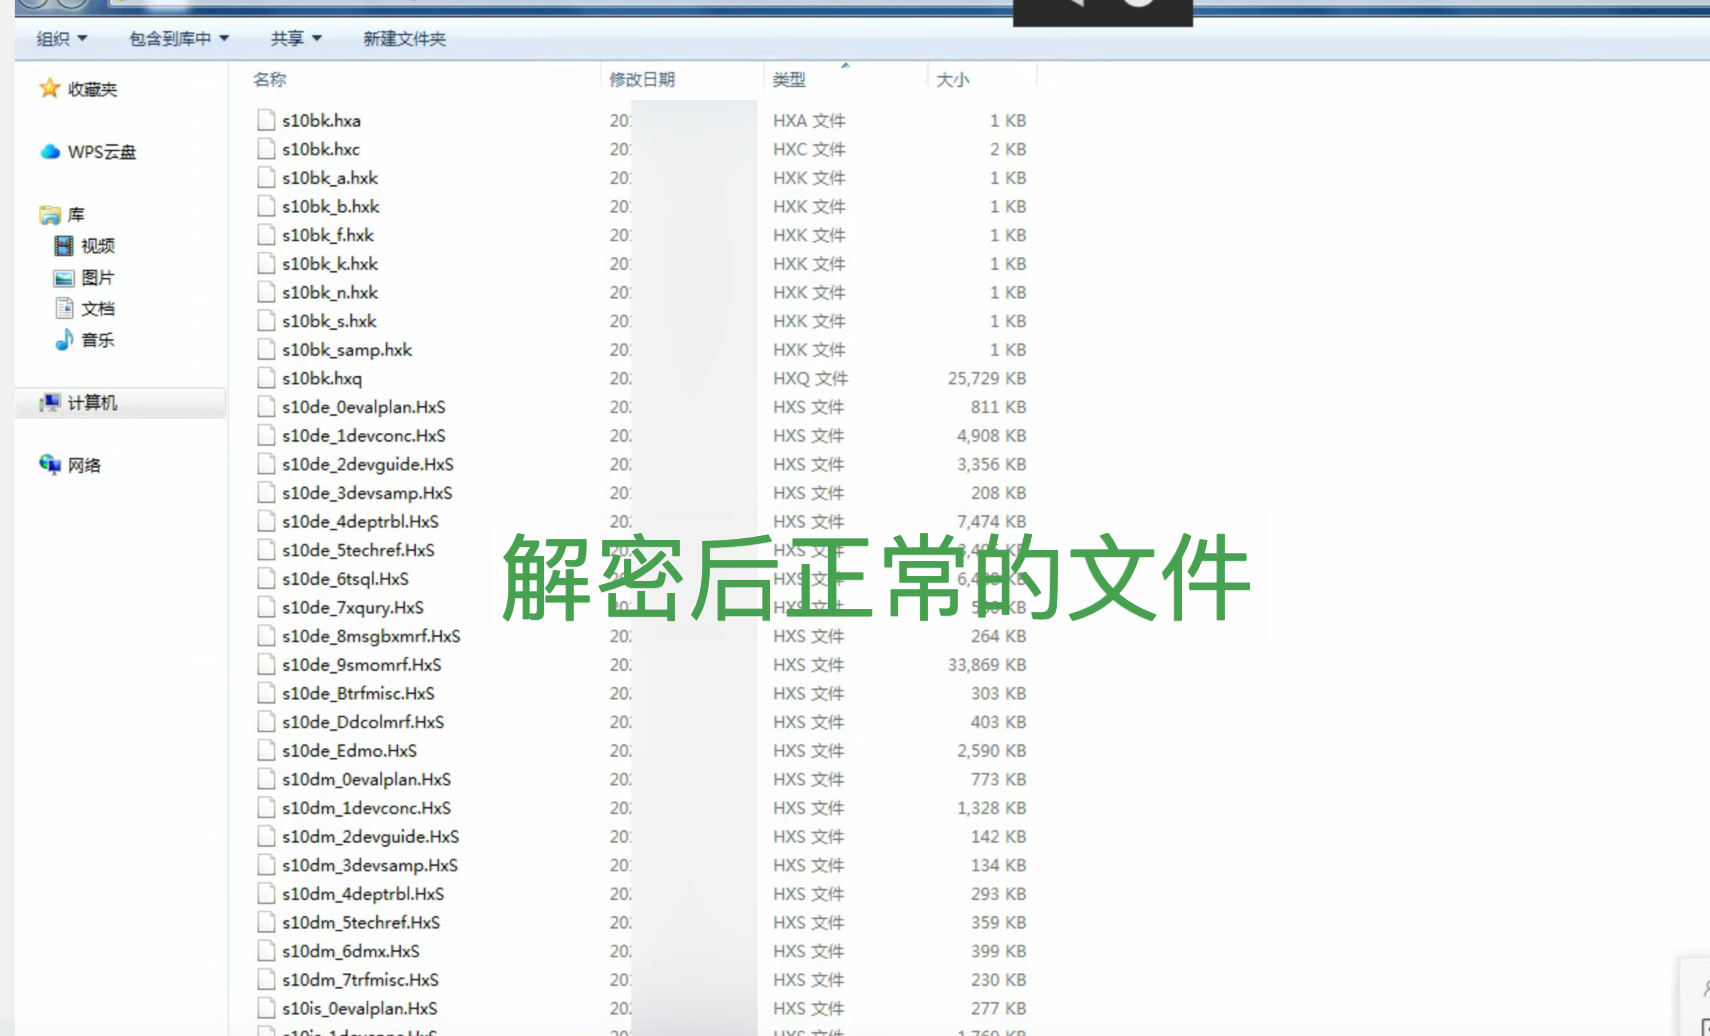Select the file icon of s10bk_samp.hxk
1710x1036 pixels.
(266, 349)
